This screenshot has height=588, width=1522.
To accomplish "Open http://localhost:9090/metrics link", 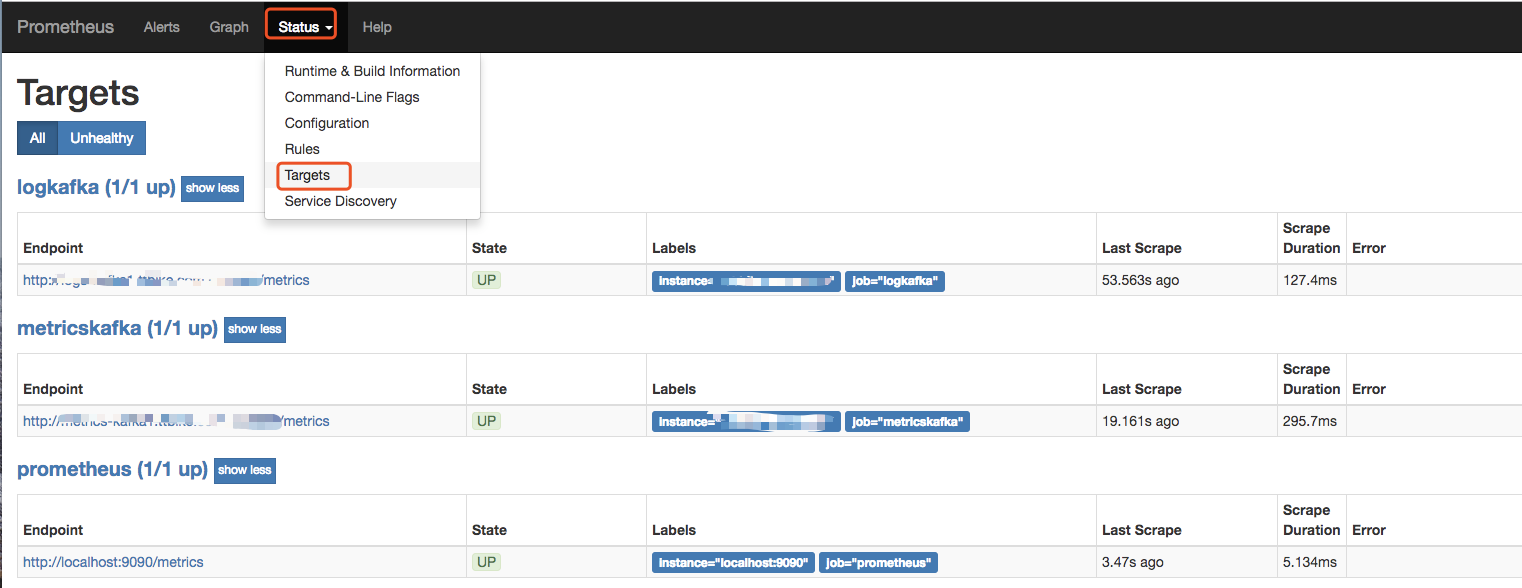I will pyautogui.click(x=113, y=562).
